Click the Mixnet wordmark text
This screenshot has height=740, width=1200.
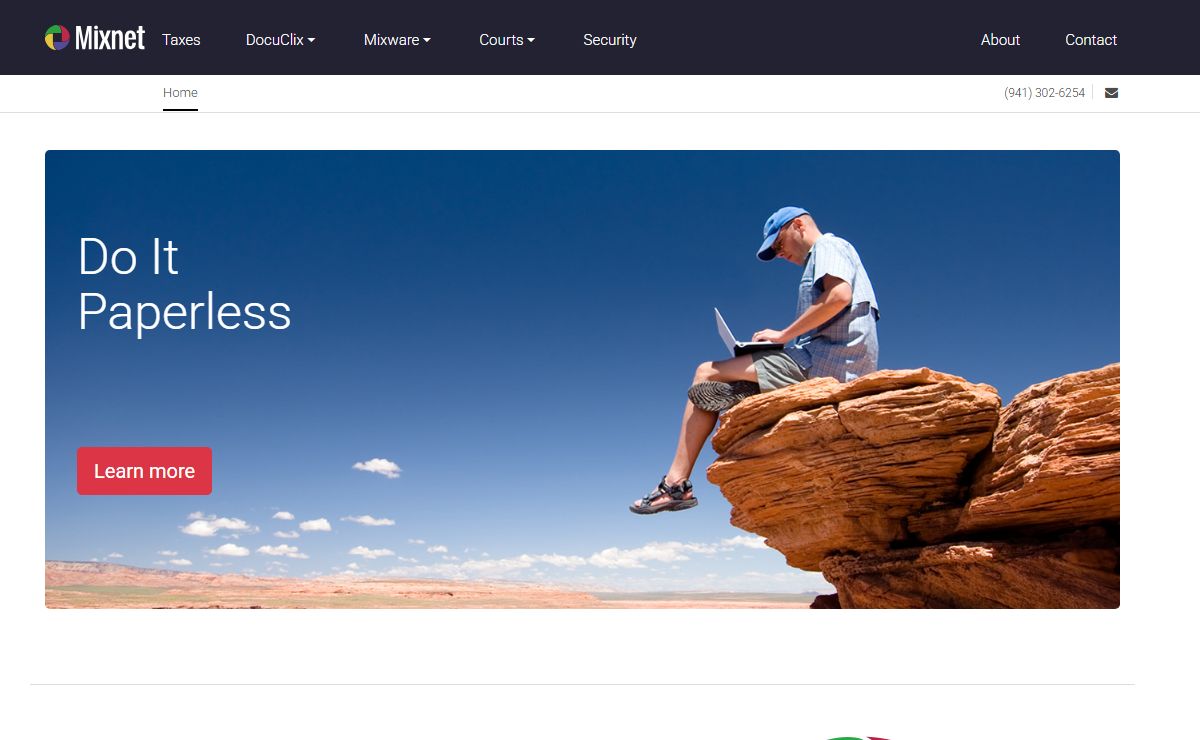[x=110, y=38]
